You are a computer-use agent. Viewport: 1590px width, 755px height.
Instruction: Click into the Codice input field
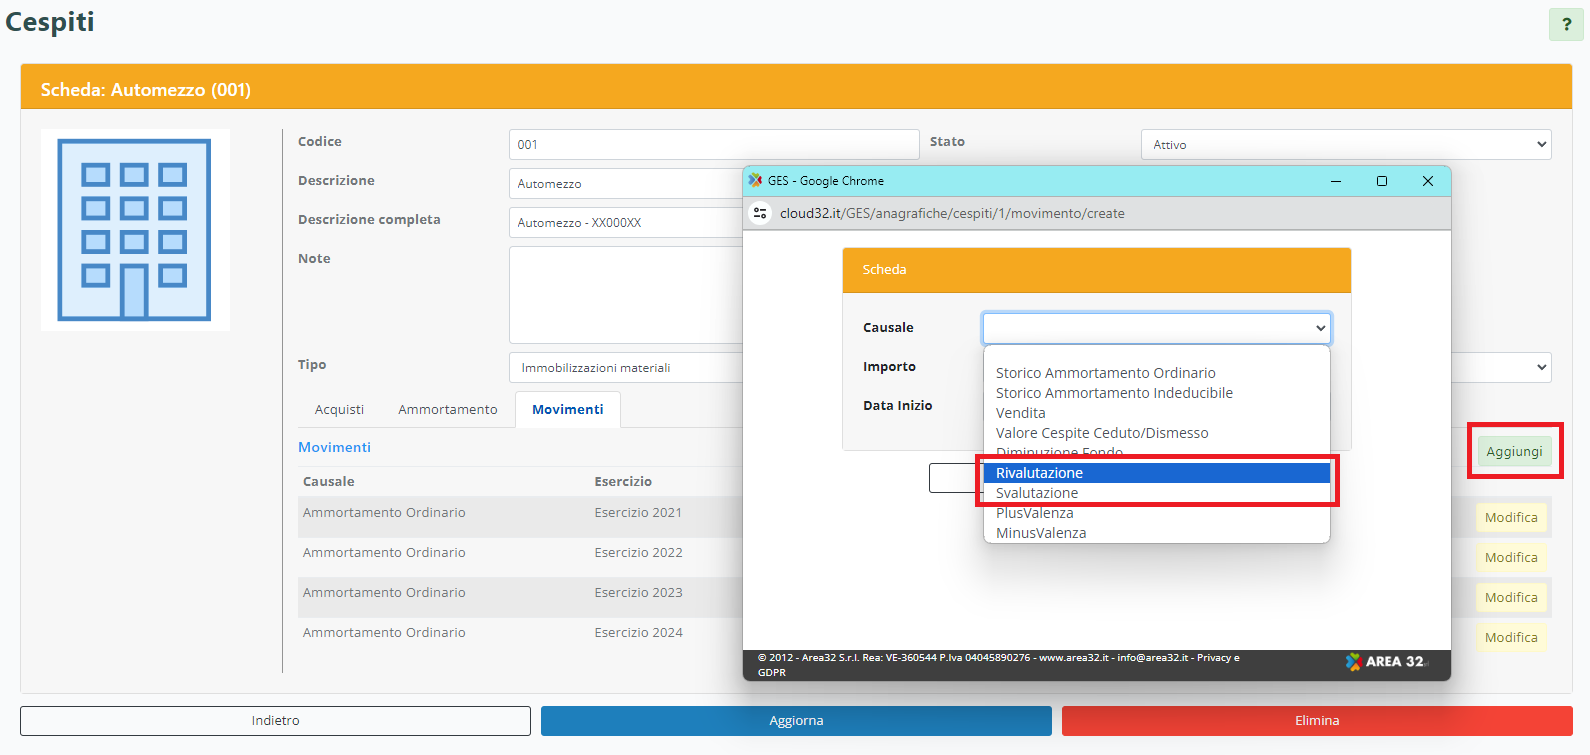pyautogui.click(x=713, y=145)
